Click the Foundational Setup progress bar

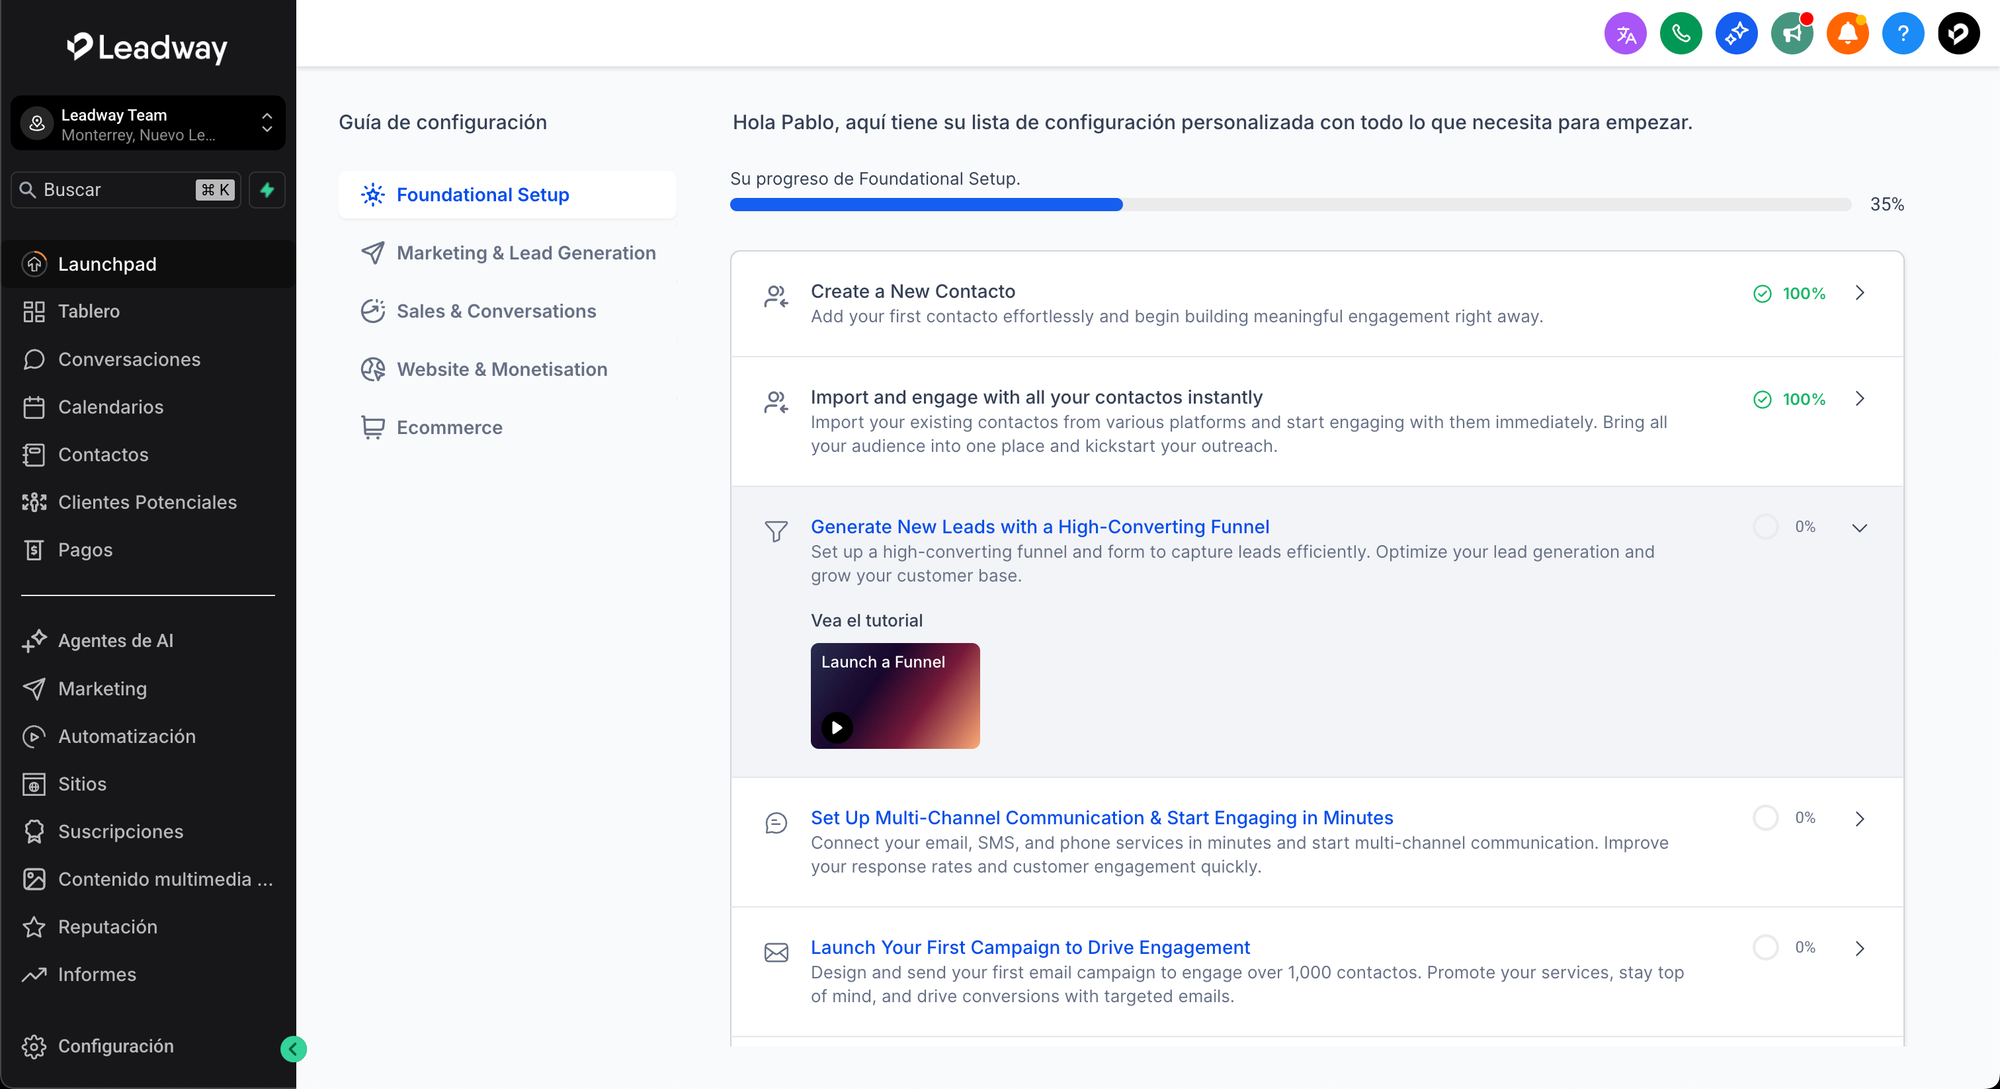pos(1290,205)
